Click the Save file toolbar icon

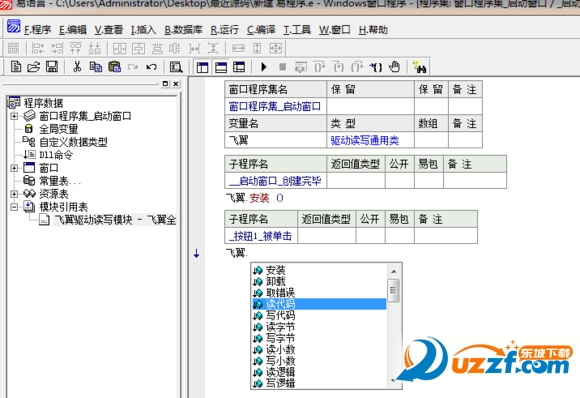(x=52, y=67)
